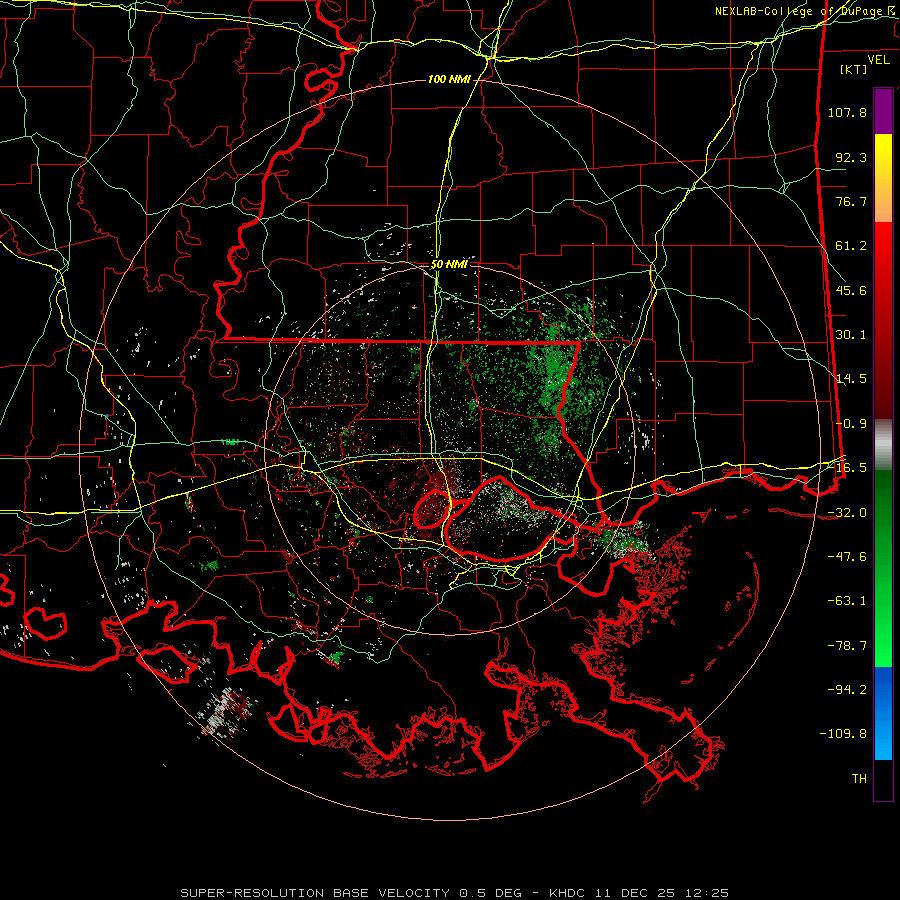Click the 50 NMI range ring label

tap(449, 265)
